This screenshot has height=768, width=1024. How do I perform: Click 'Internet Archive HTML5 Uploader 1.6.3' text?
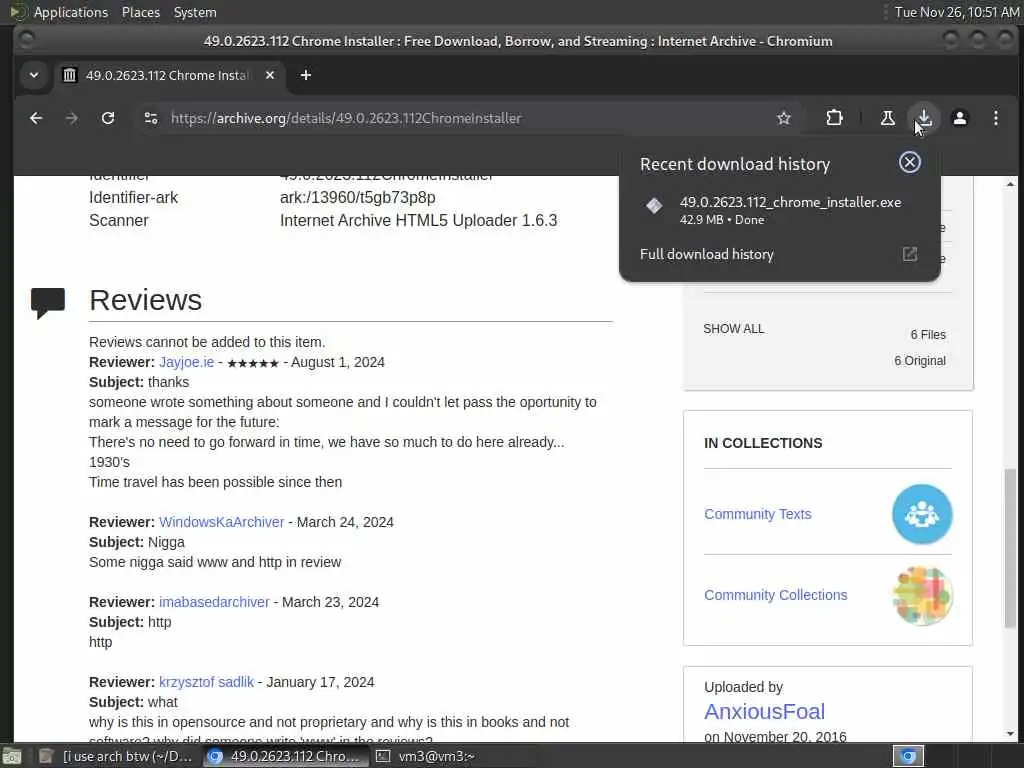tap(419, 221)
